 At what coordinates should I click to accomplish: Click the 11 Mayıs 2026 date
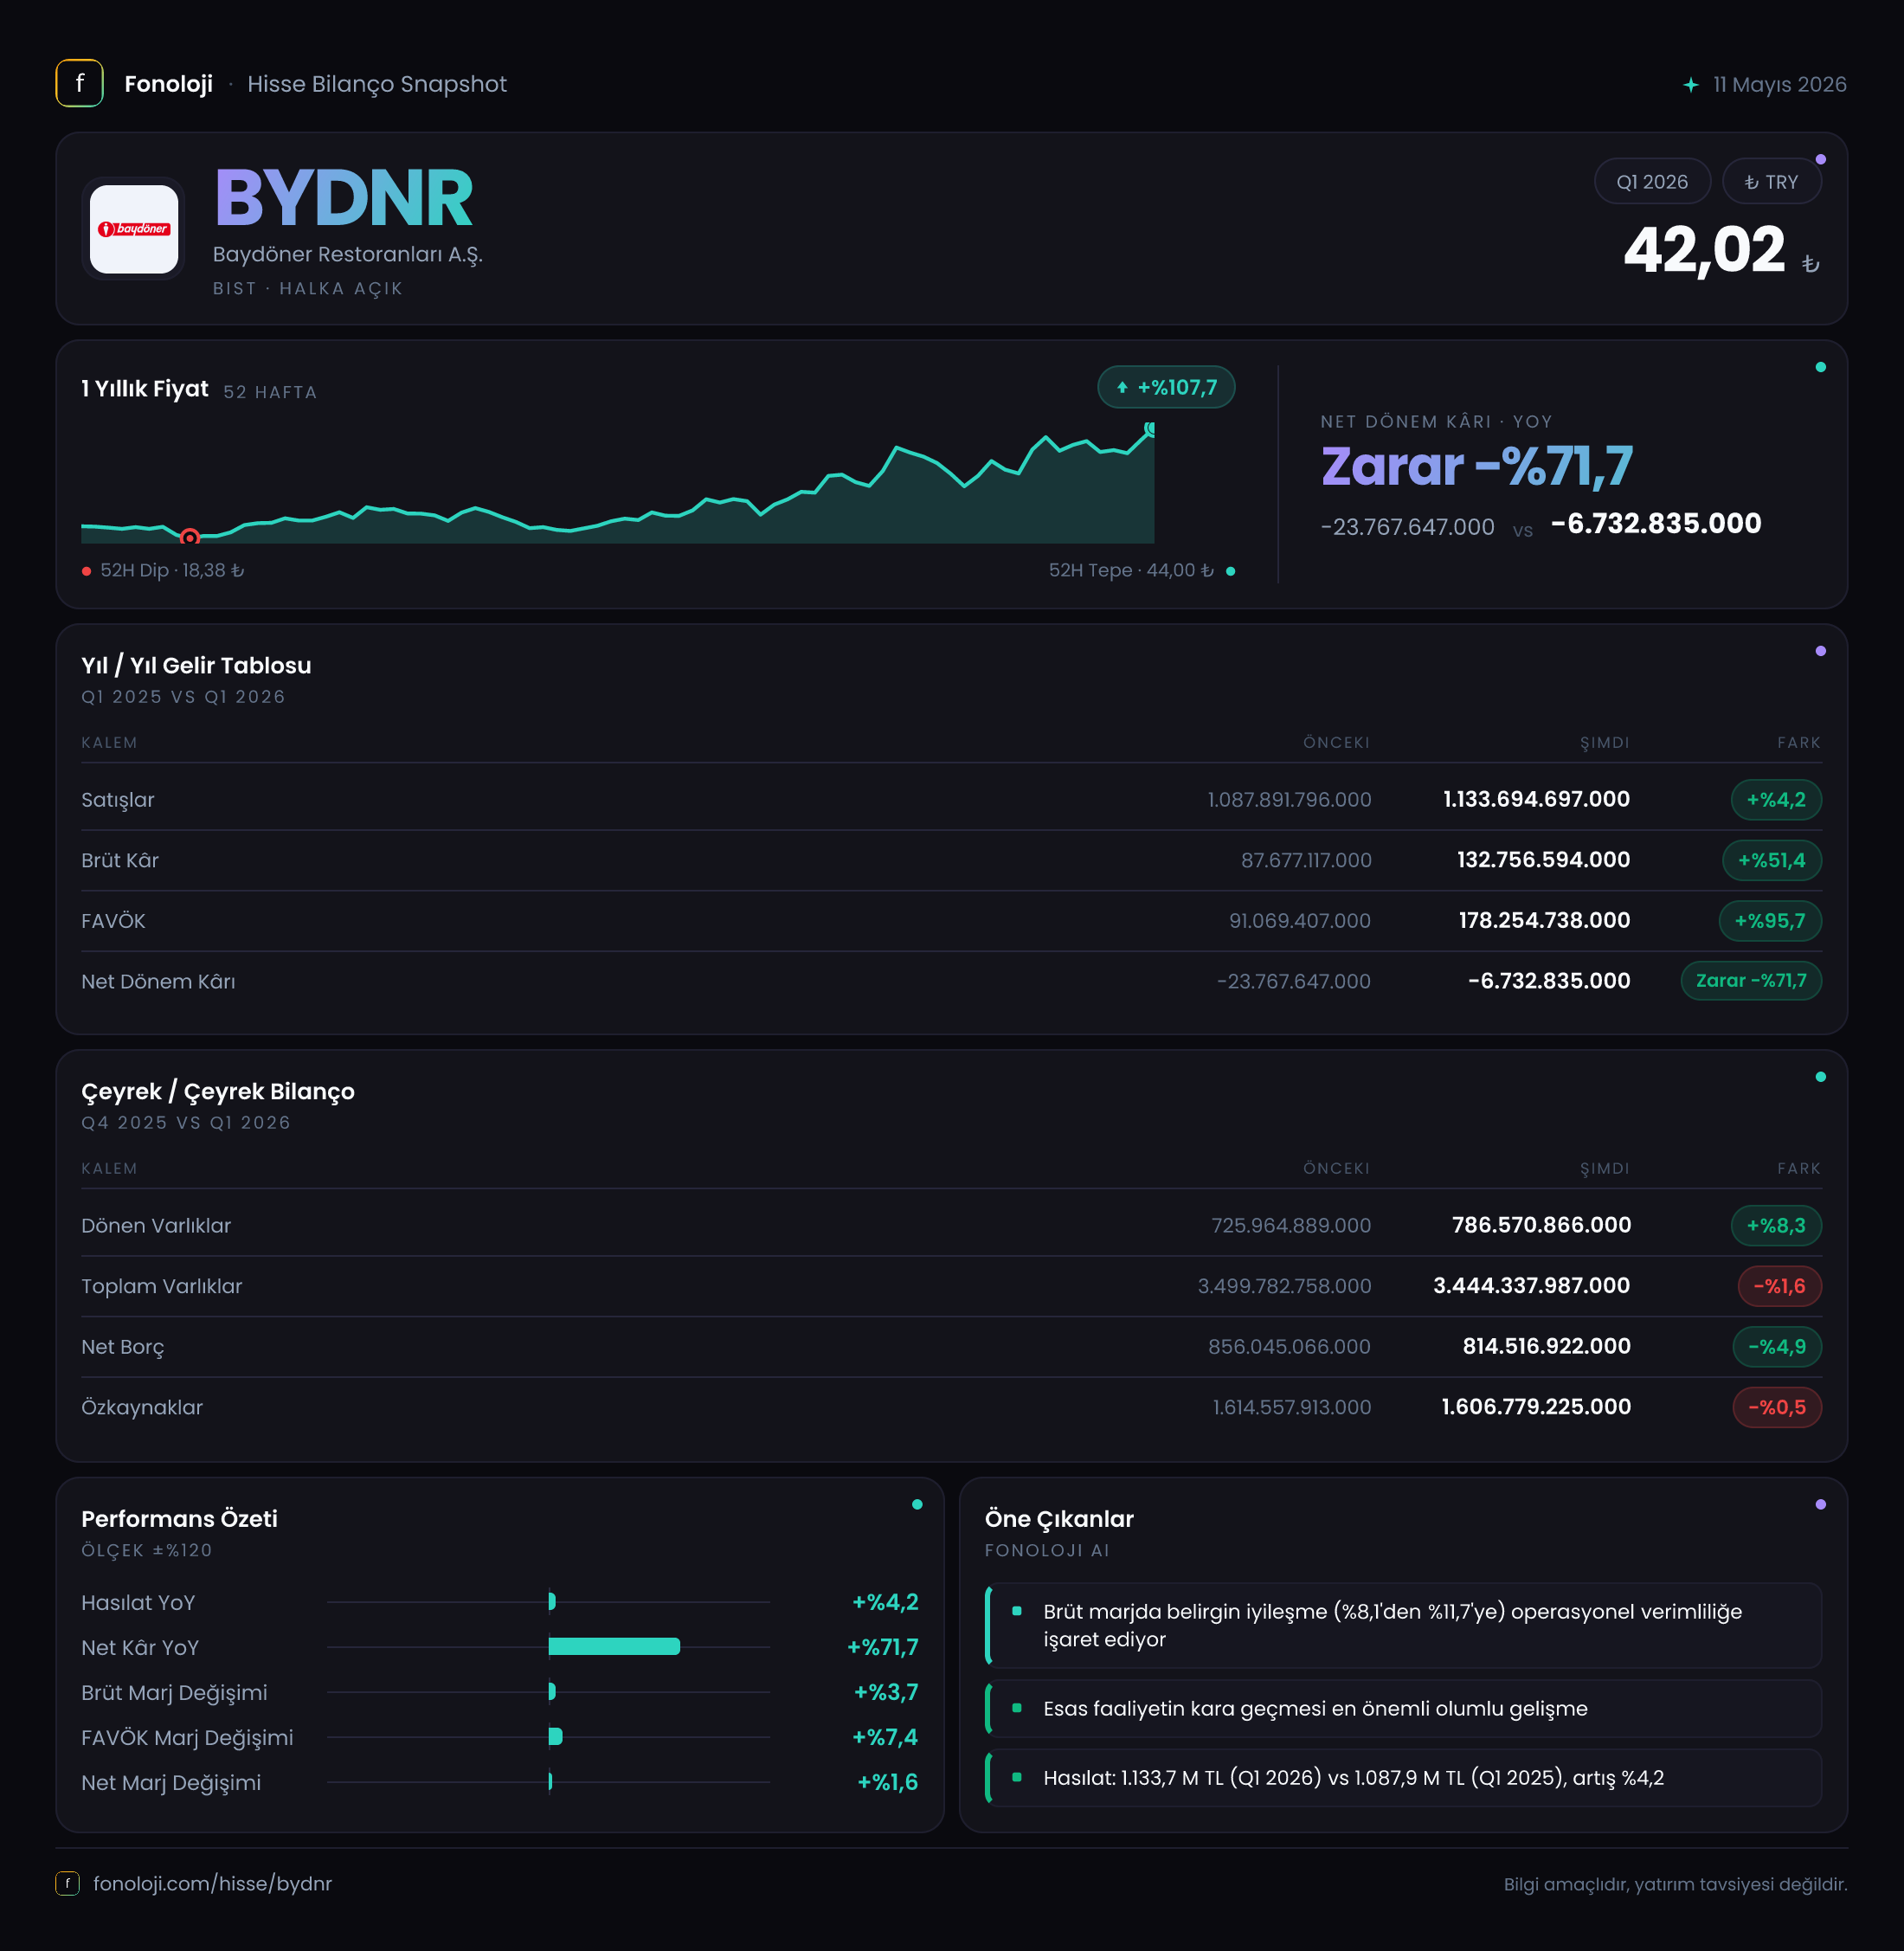(1779, 84)
